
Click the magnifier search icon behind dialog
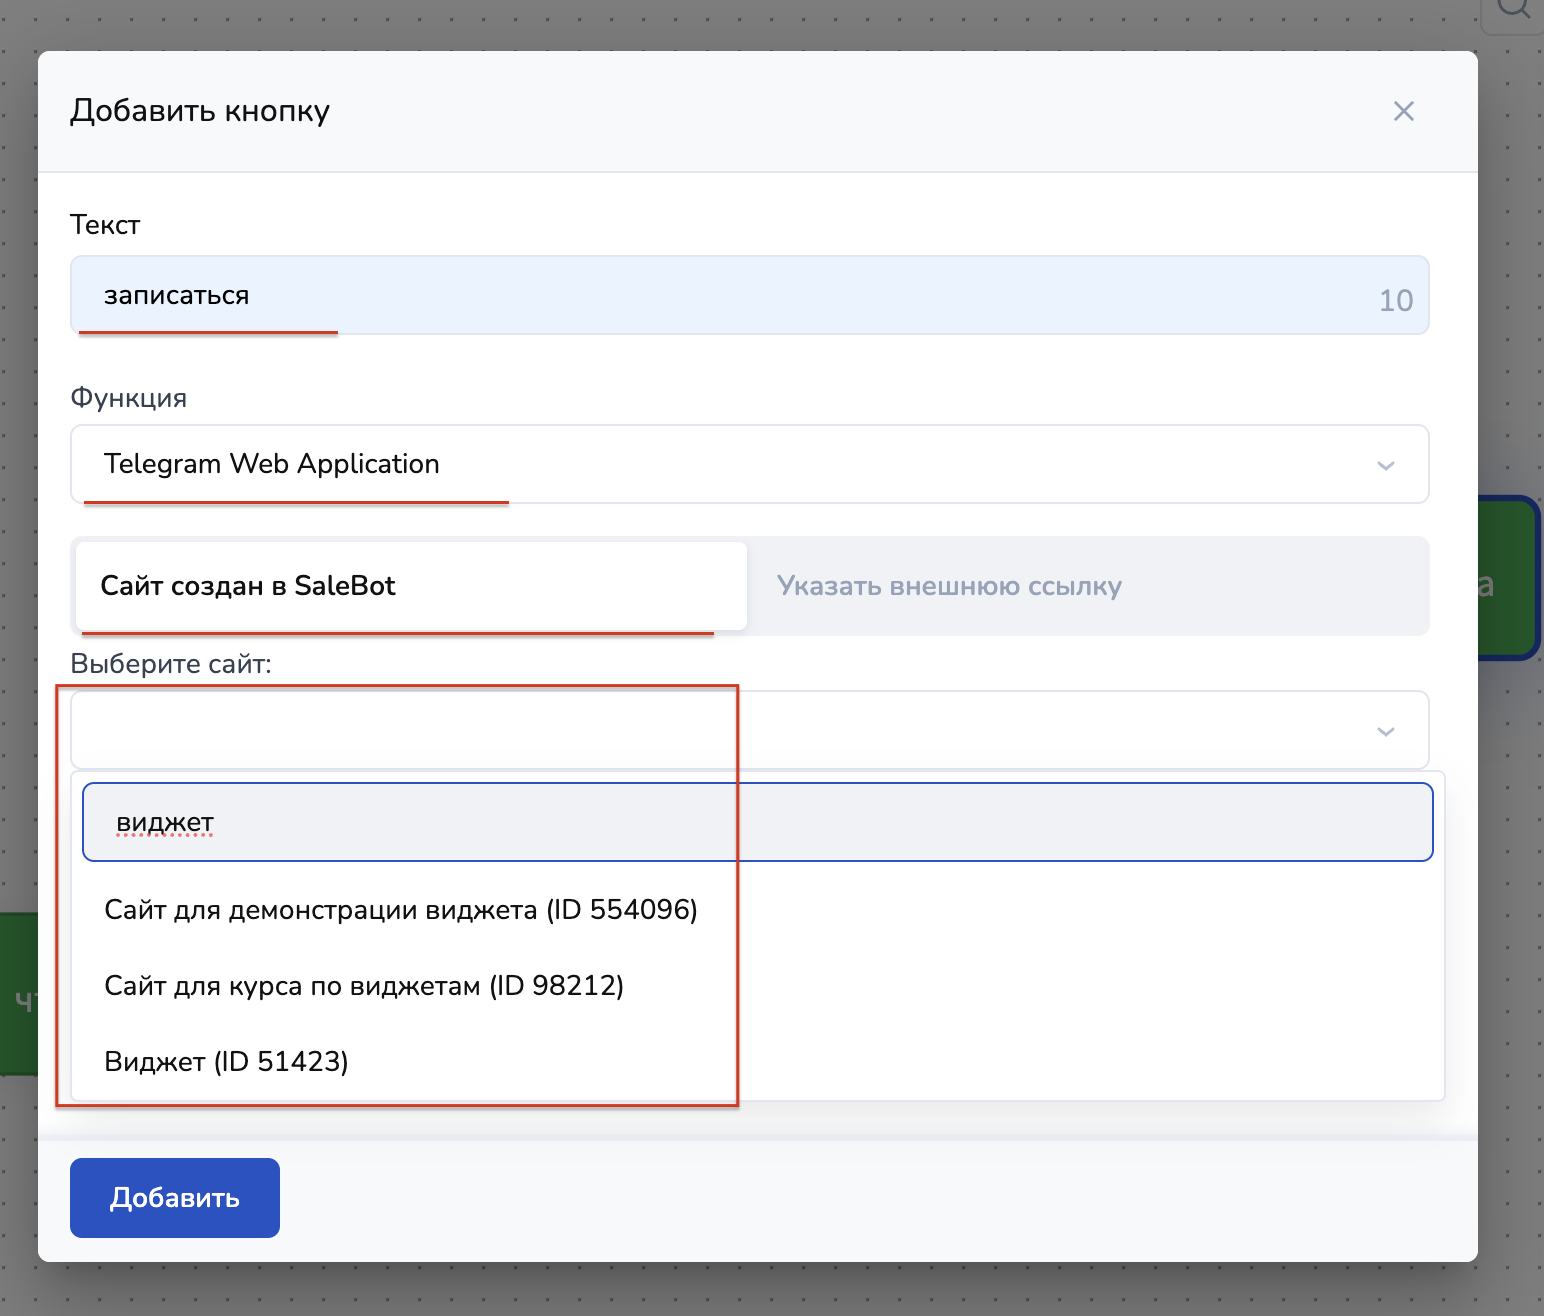click(x=1514, y=10)
